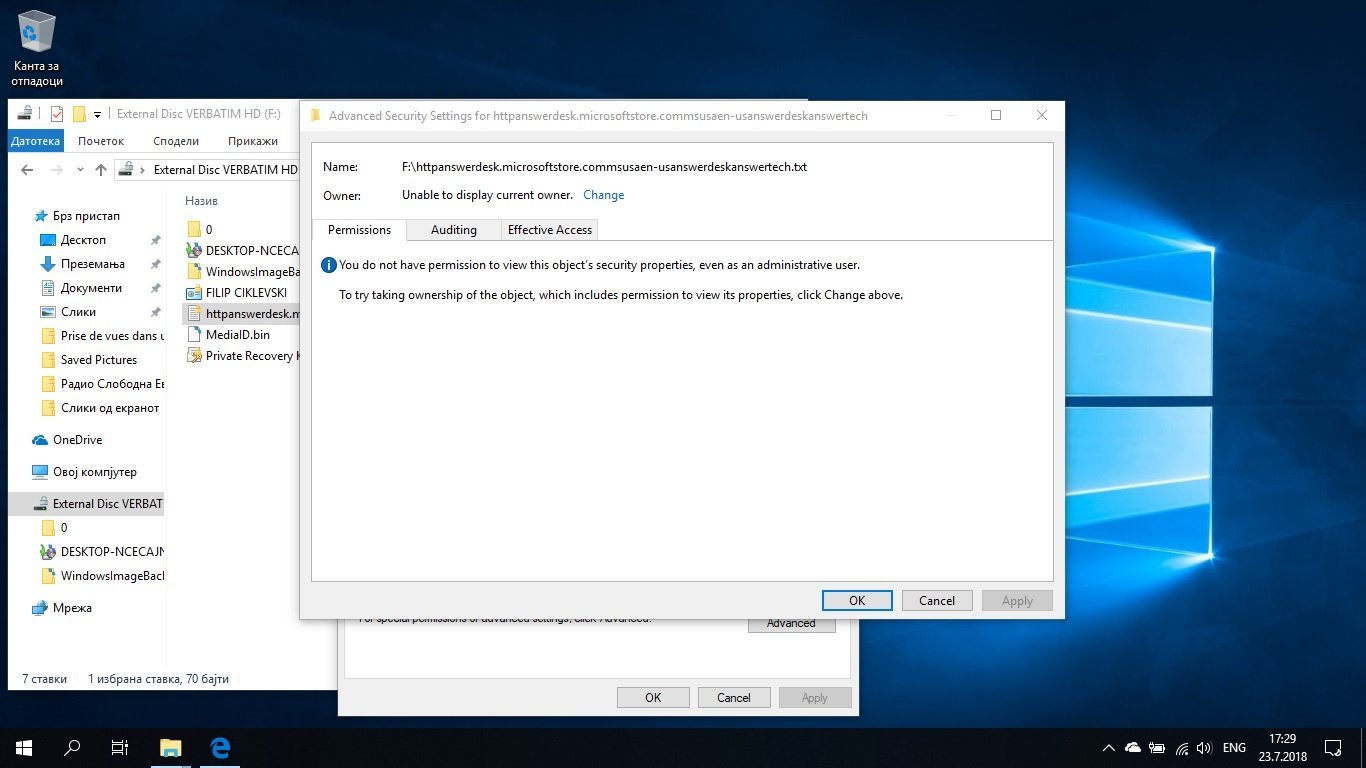Screen dimensions: 1366x768
Task: Click the New Folder quick-access icon in Explorer
Action: tap(79, 114)
